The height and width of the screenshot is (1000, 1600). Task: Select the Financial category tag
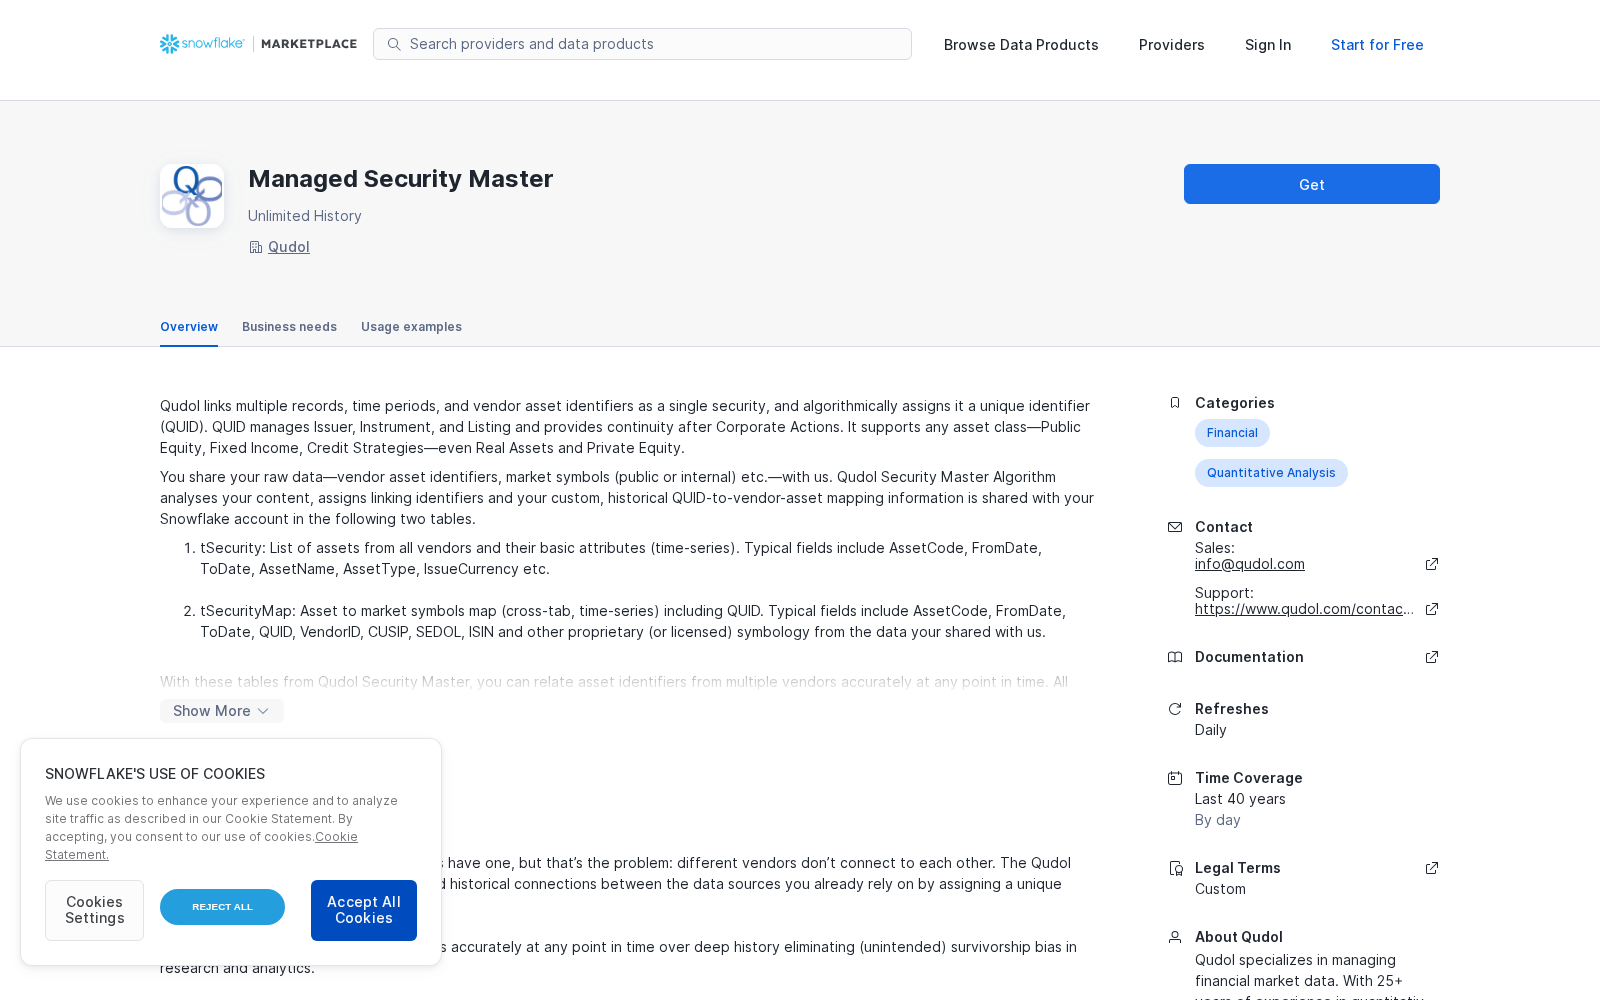tap(1232, 433)
